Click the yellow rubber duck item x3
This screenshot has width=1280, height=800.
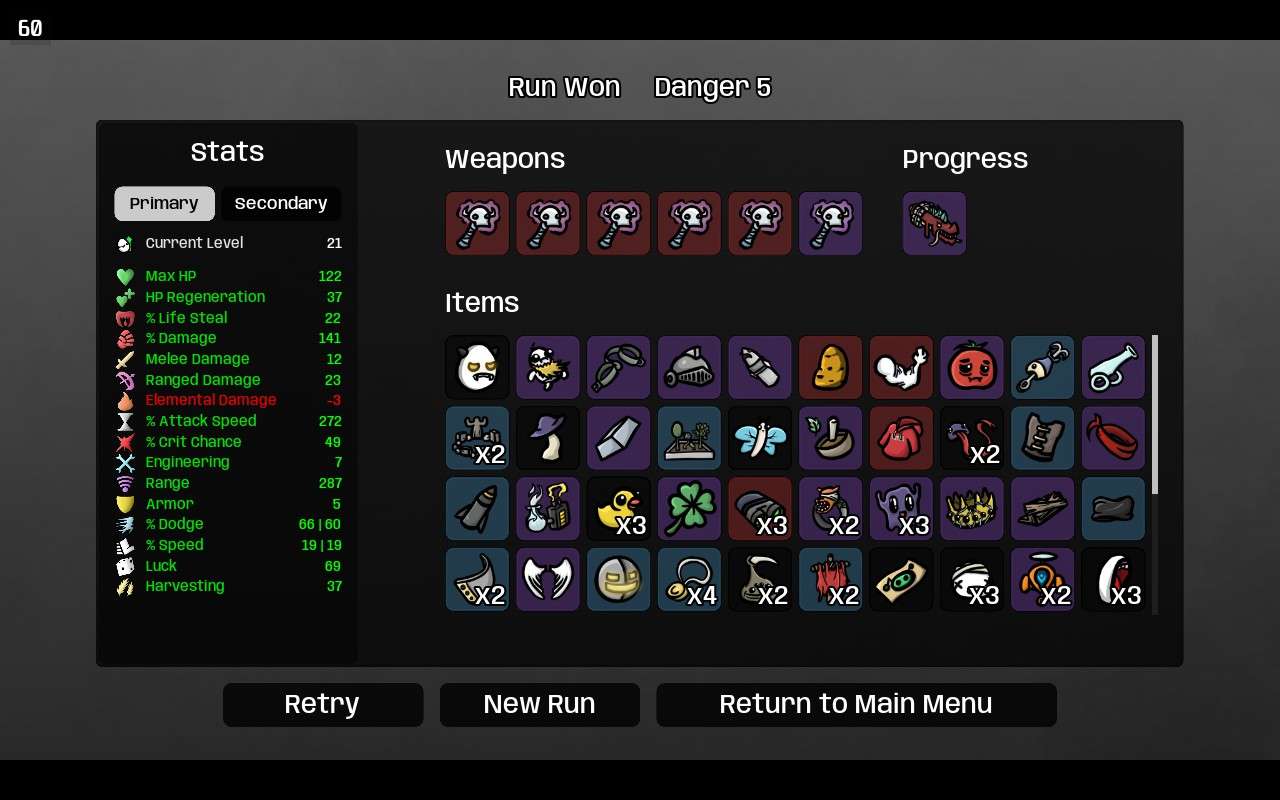[x=618, y=508]
